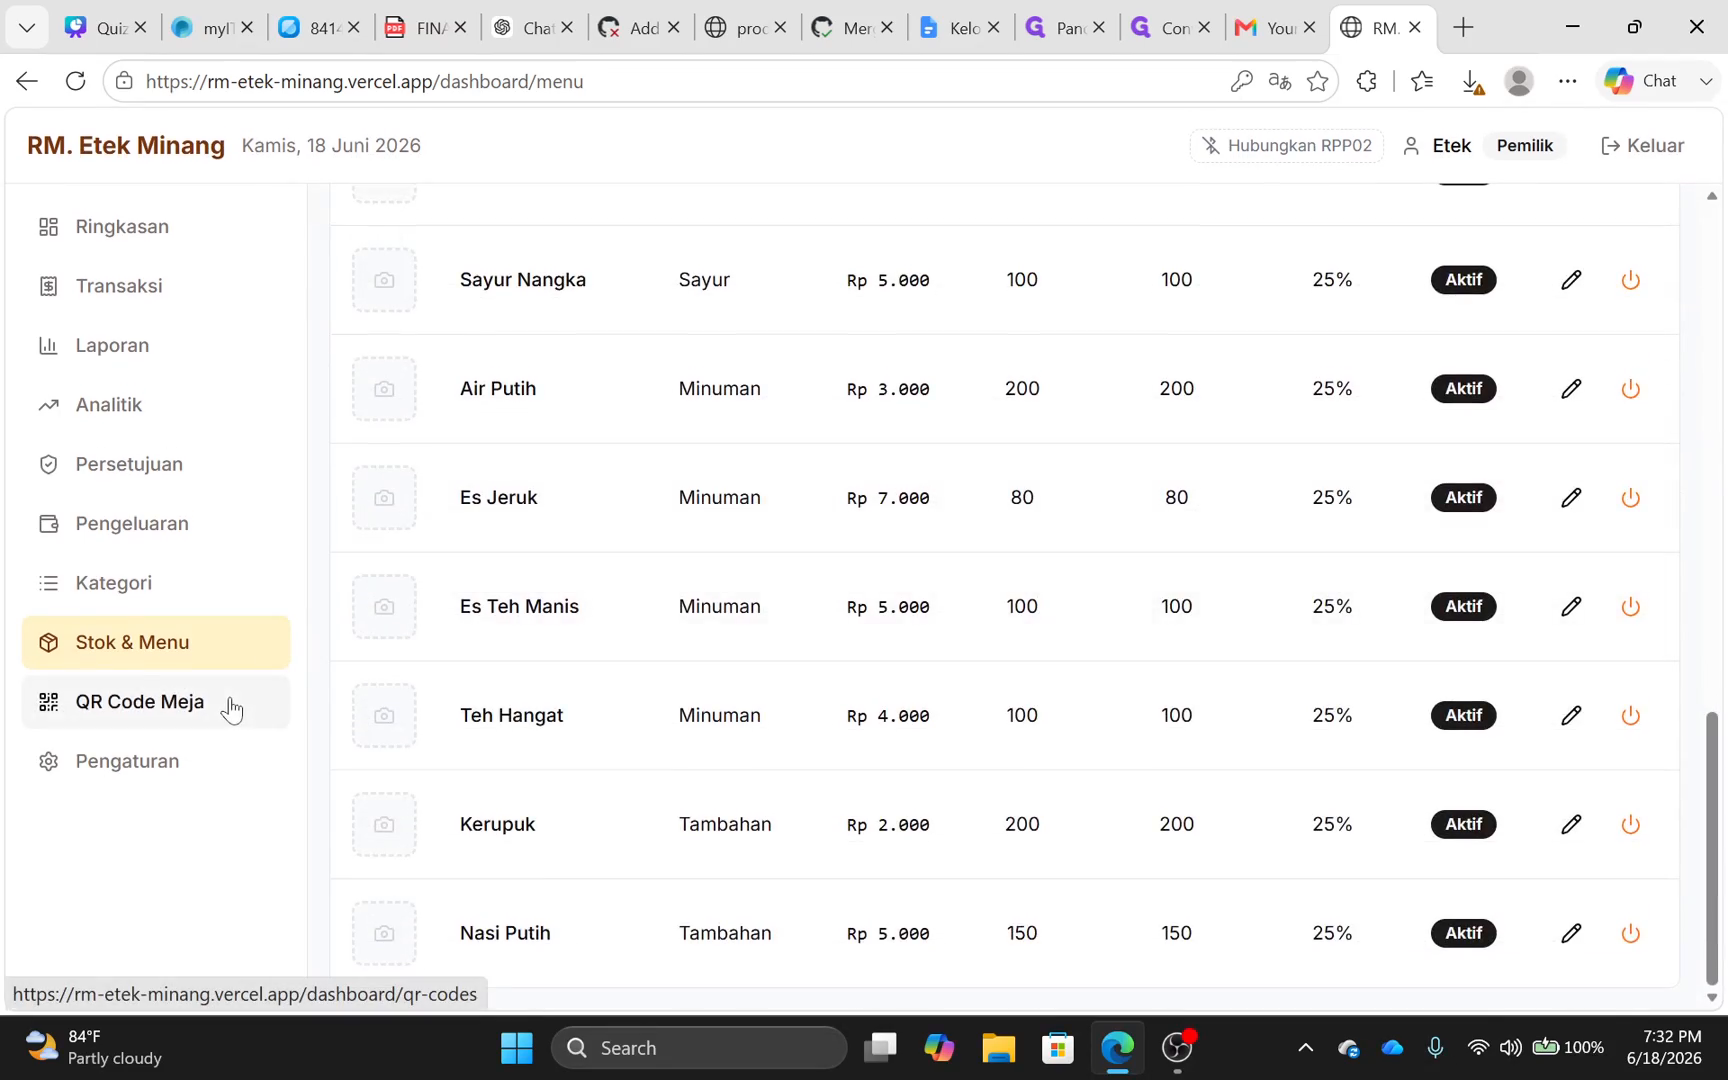This screenshot has width=1728, height=1080.
Task: Toggle power icon for Es Teh Manis
Action: (1630, 607)
